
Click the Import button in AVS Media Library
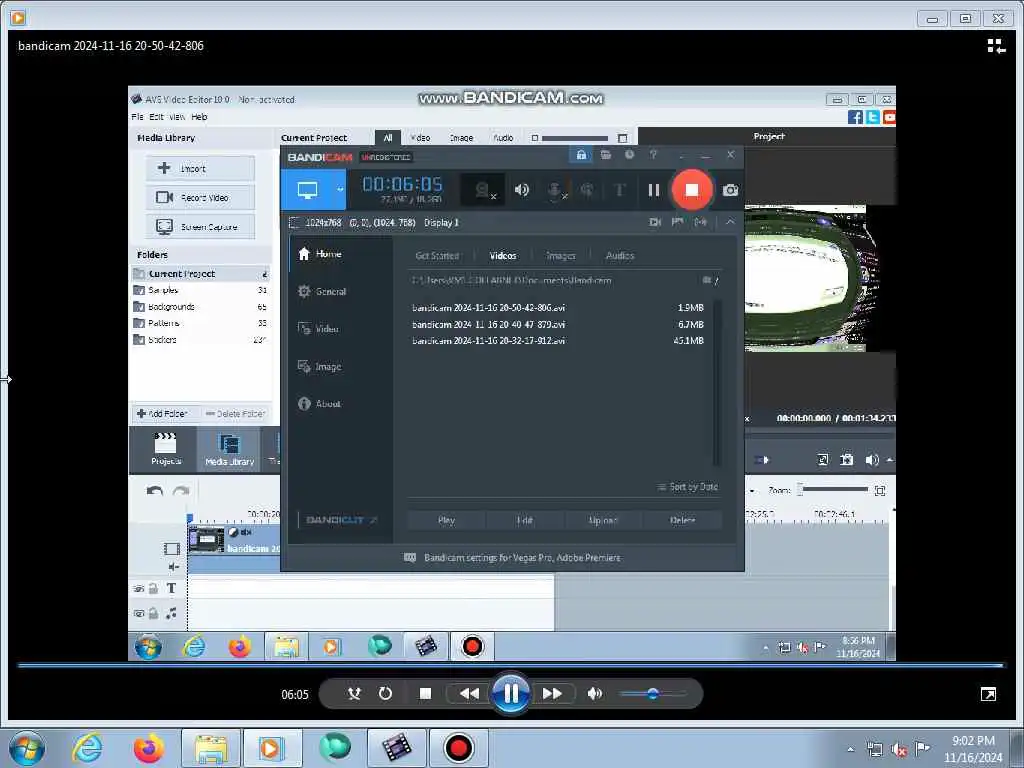point(200,168)
